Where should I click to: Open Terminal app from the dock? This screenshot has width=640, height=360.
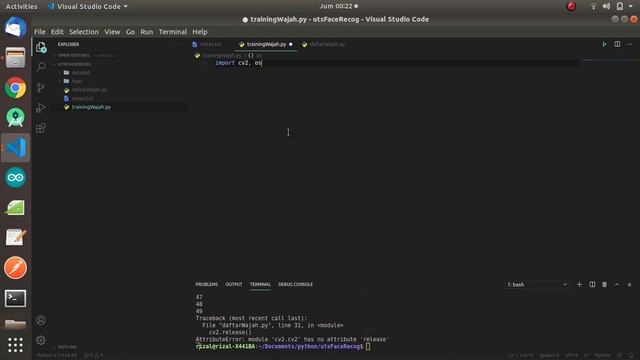[16, 298]
